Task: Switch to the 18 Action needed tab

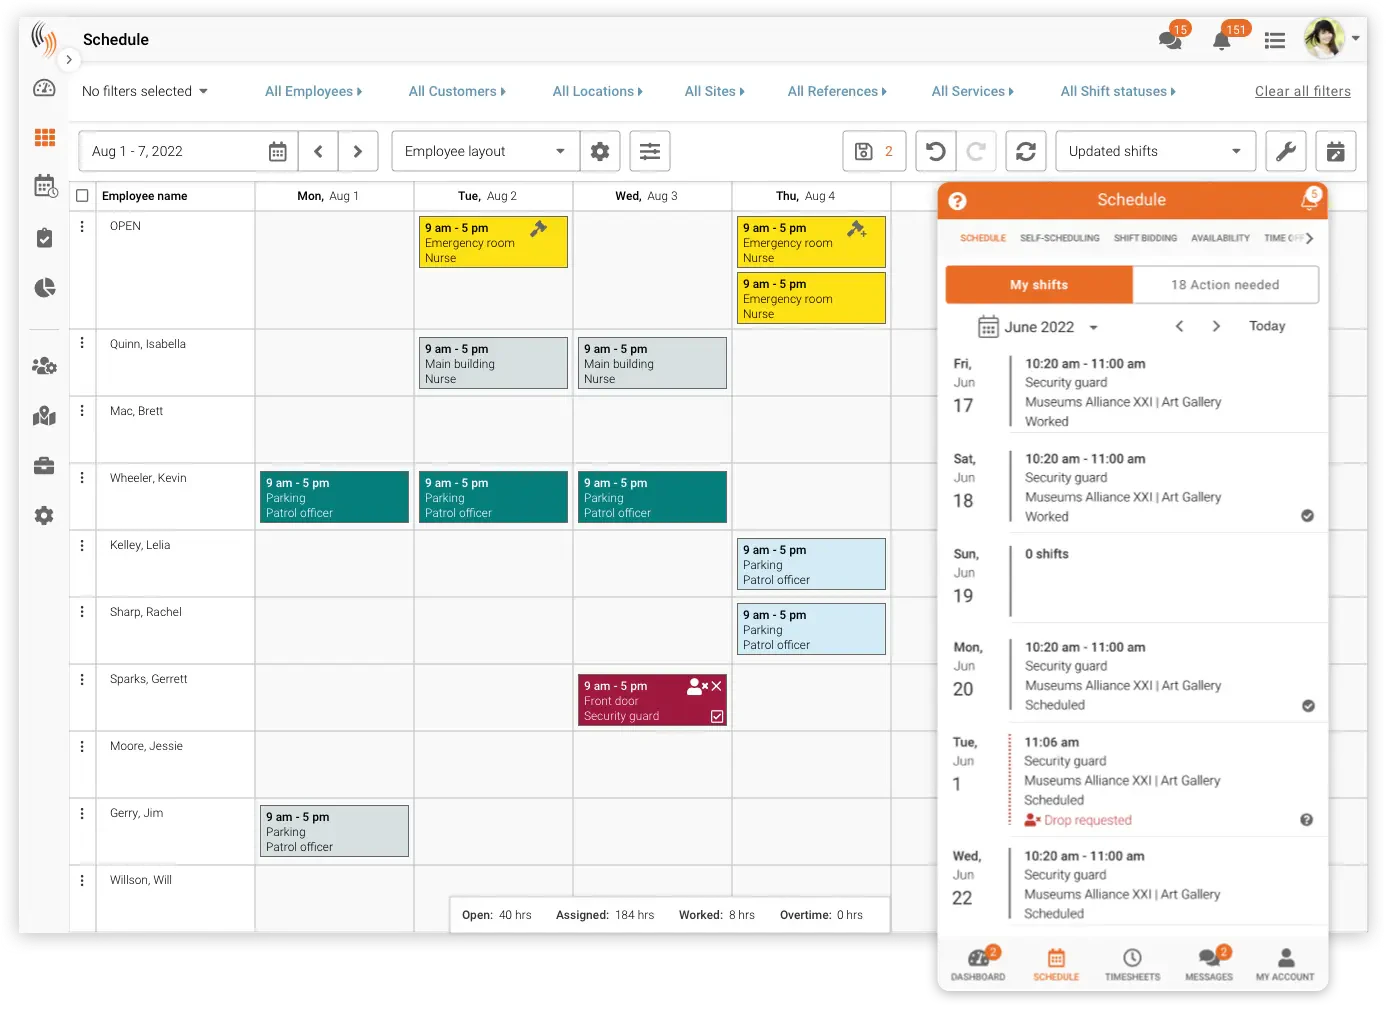Action: coord(1225,284)
